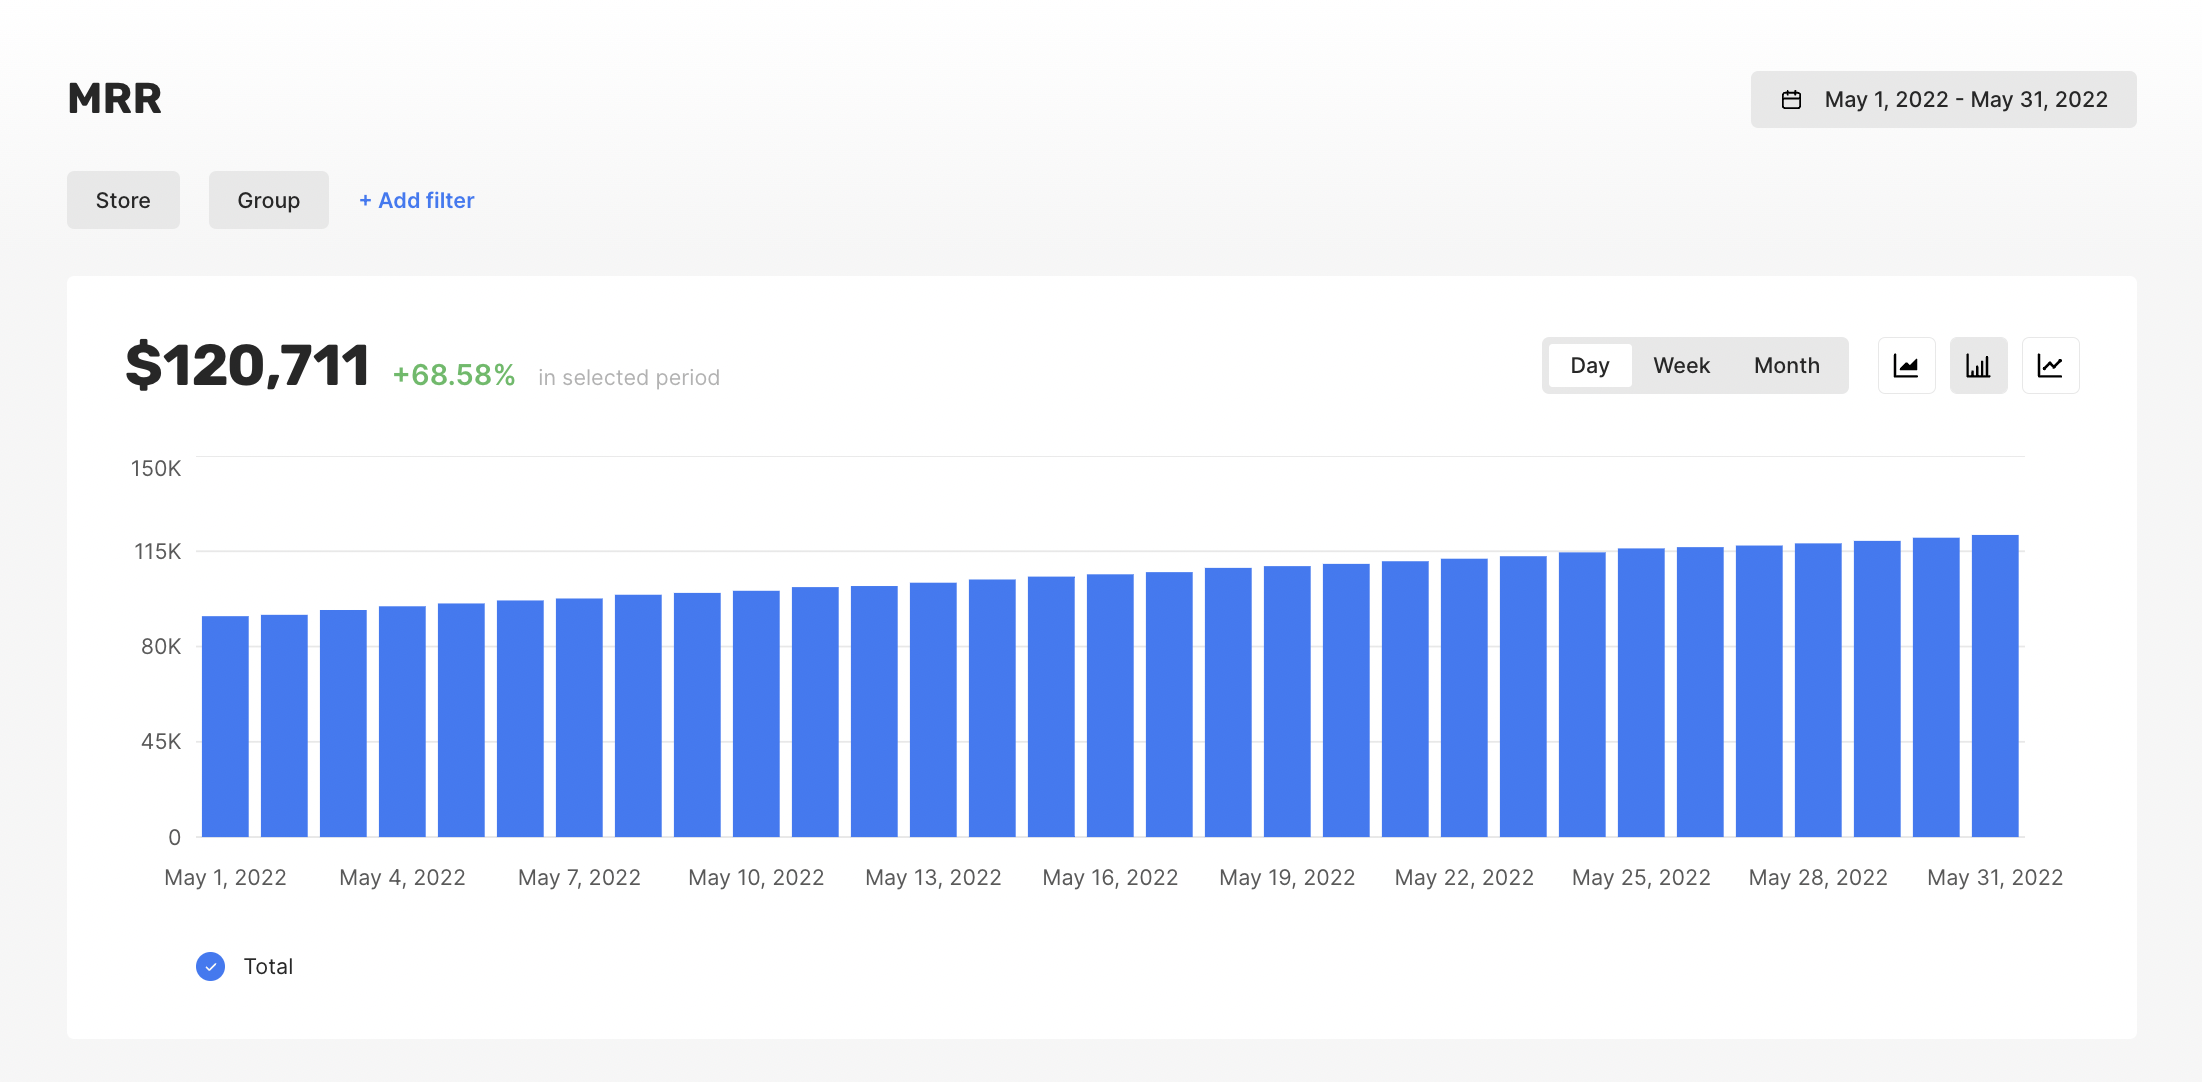
Task: Click the MRR page heading
Action: 114,99
